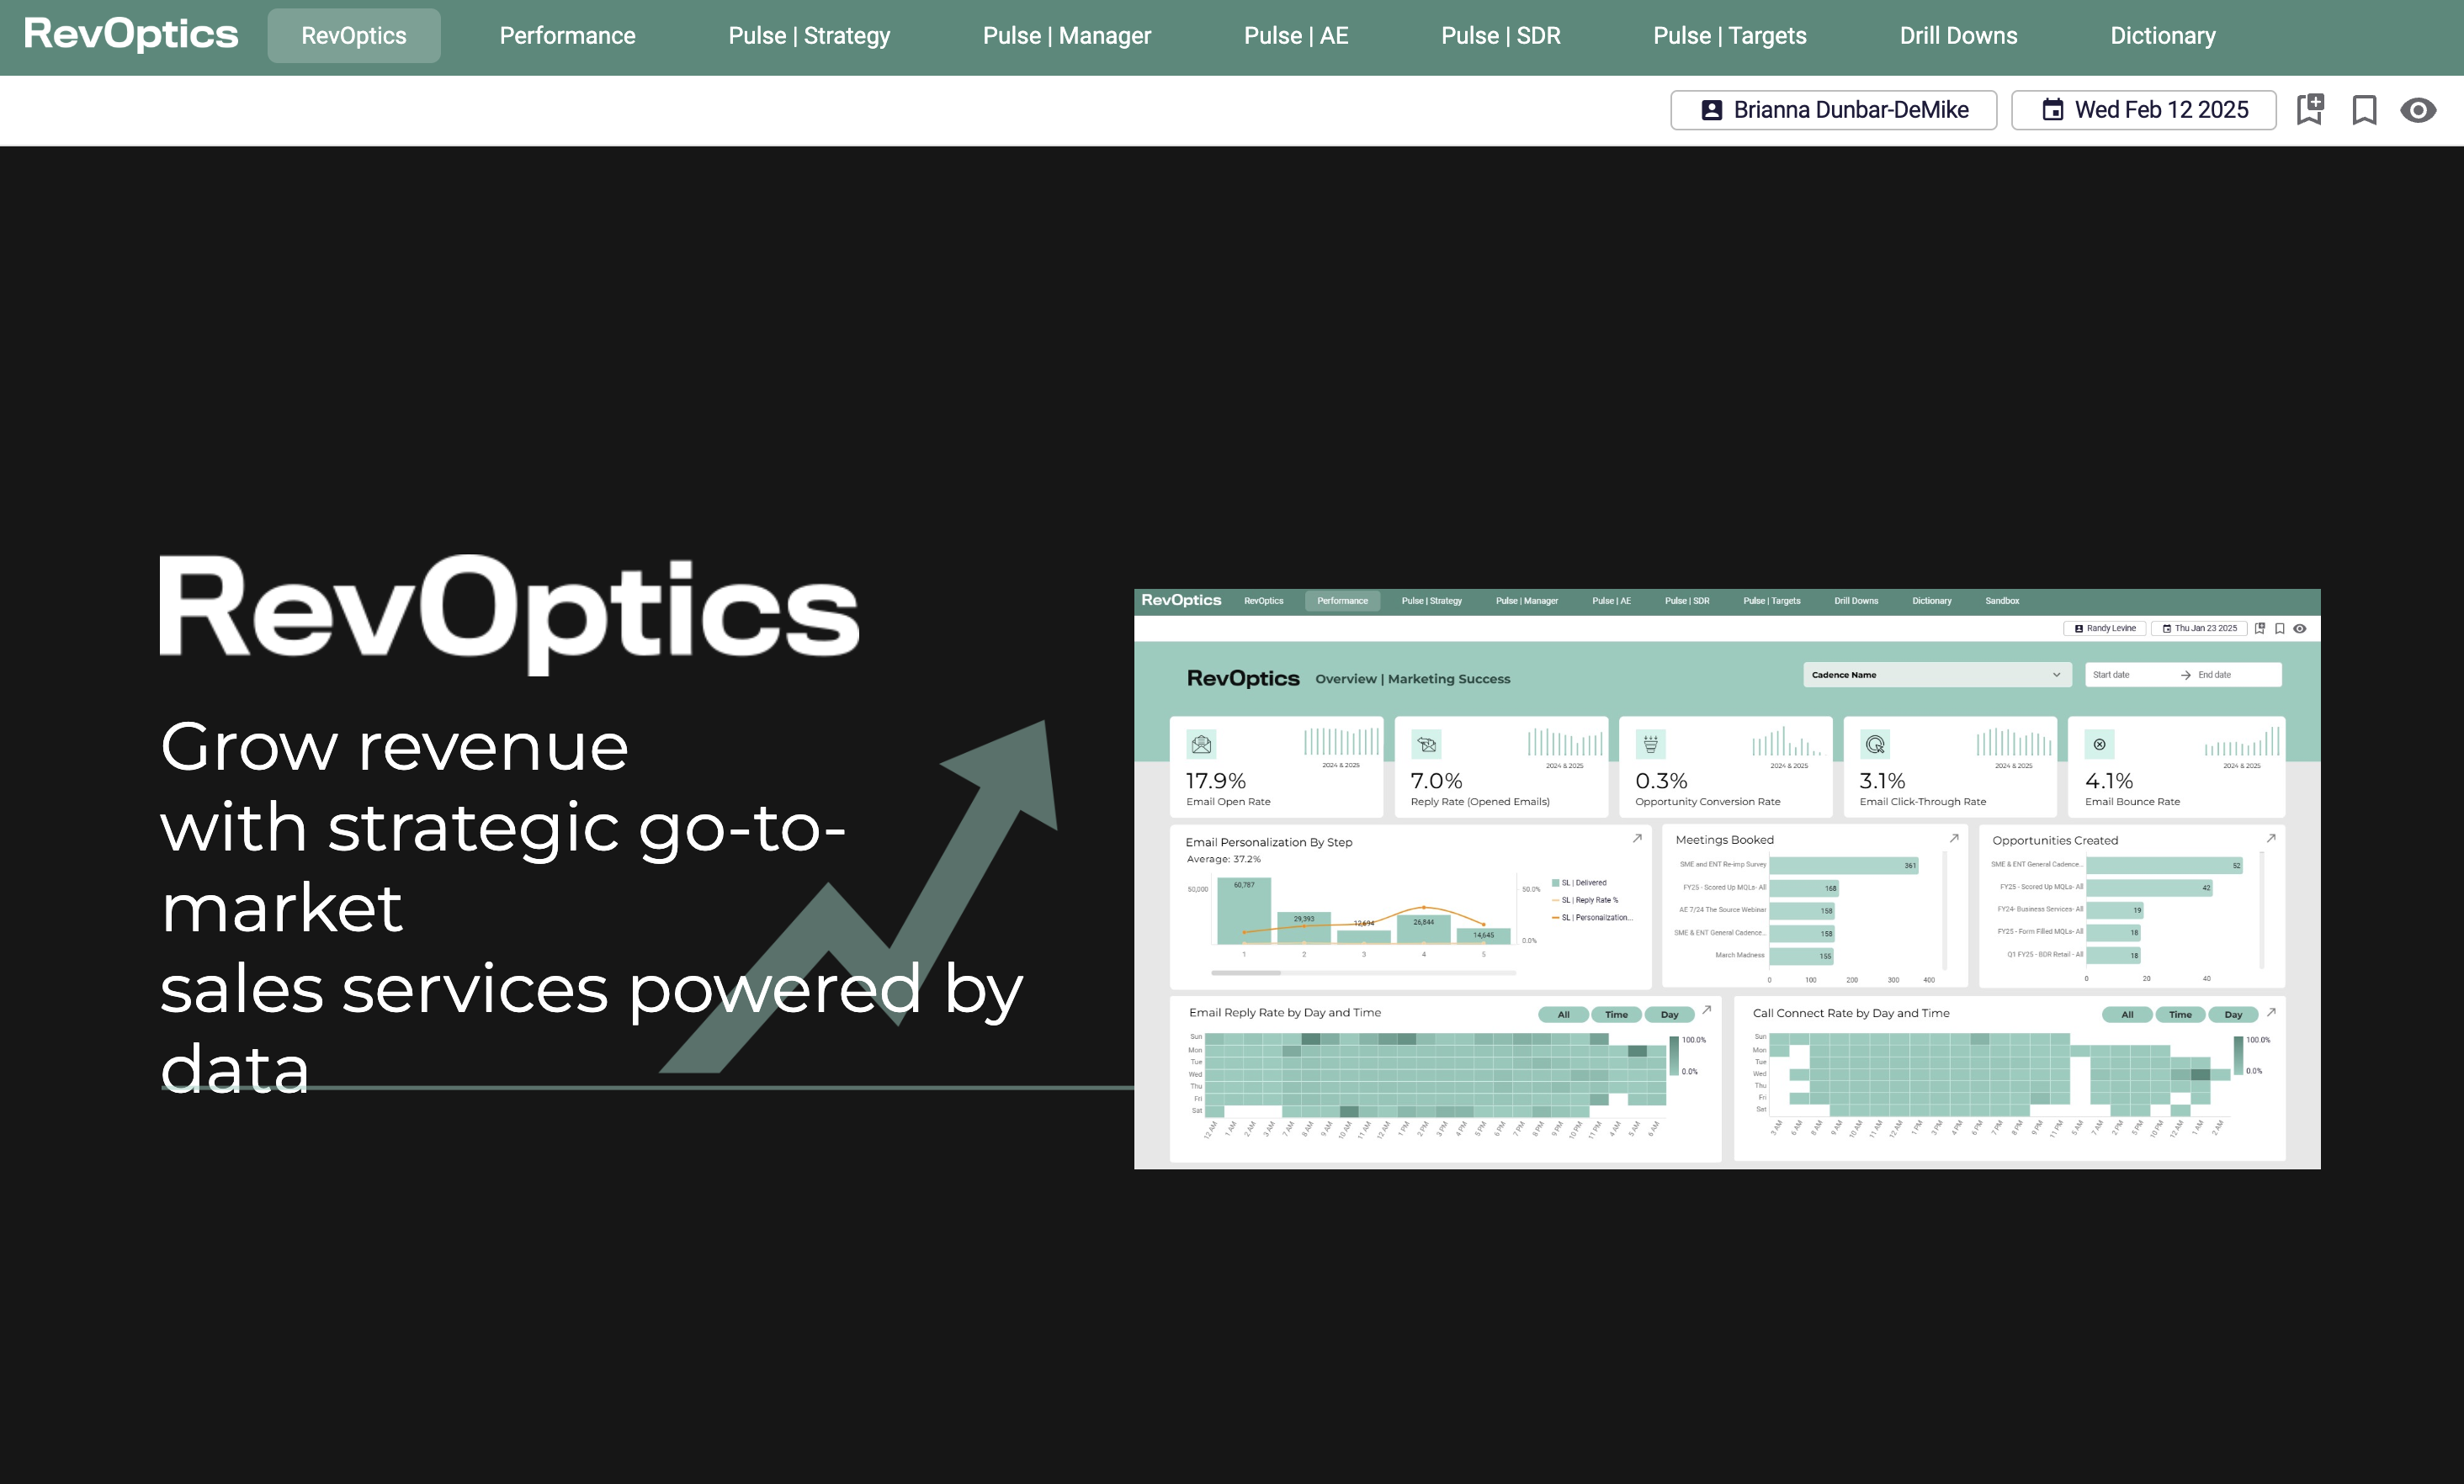Open the Dictionary tab

2162,36
